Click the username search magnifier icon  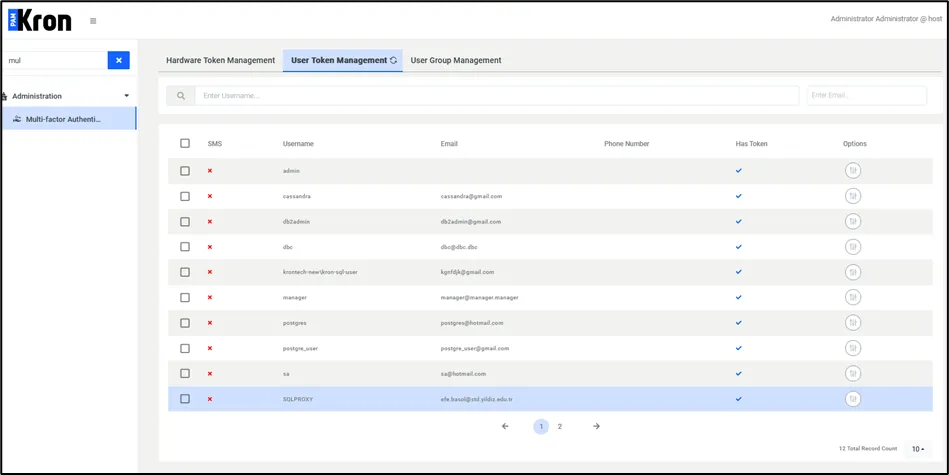tap(181, 96)
